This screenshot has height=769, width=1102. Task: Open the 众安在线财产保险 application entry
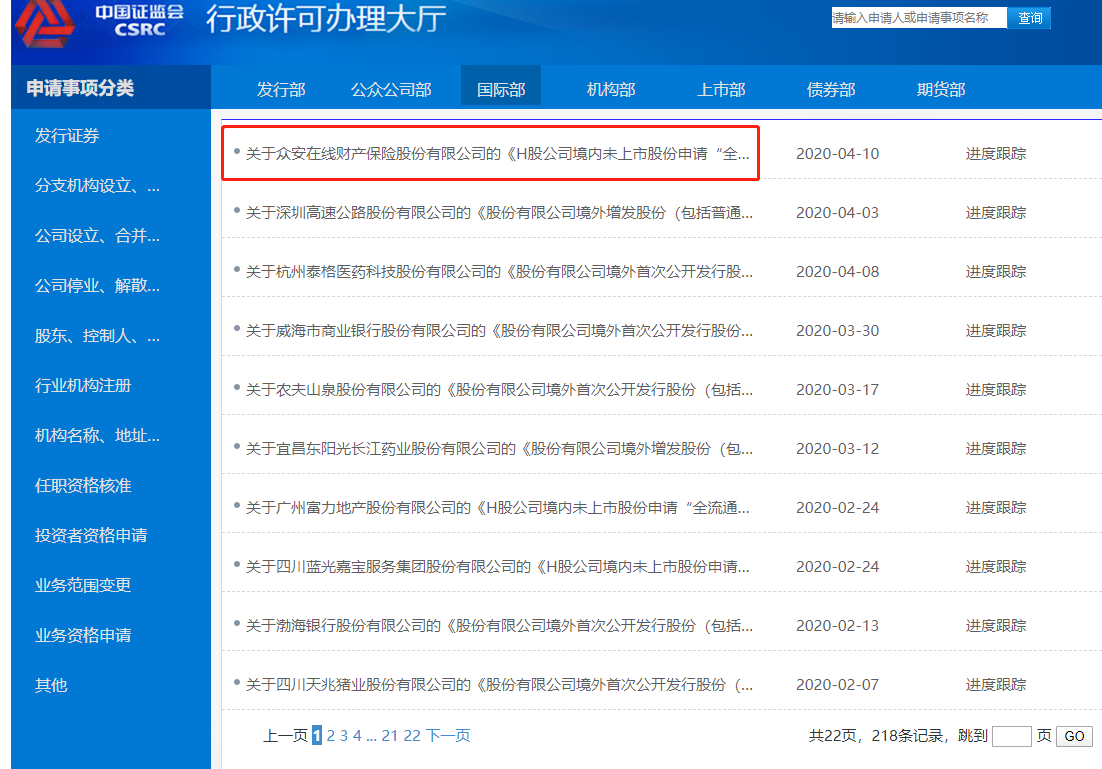point(498,154)
